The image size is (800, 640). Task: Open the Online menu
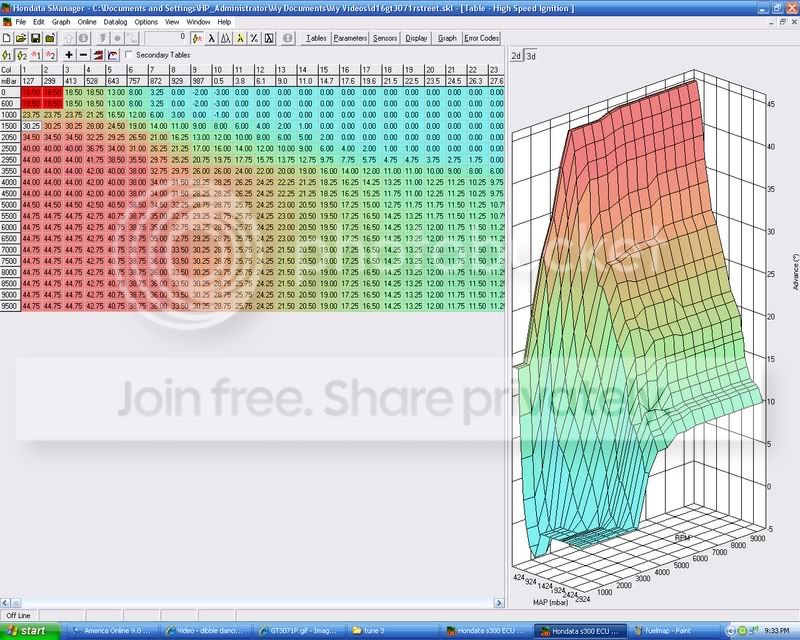[x=87, y=22]
